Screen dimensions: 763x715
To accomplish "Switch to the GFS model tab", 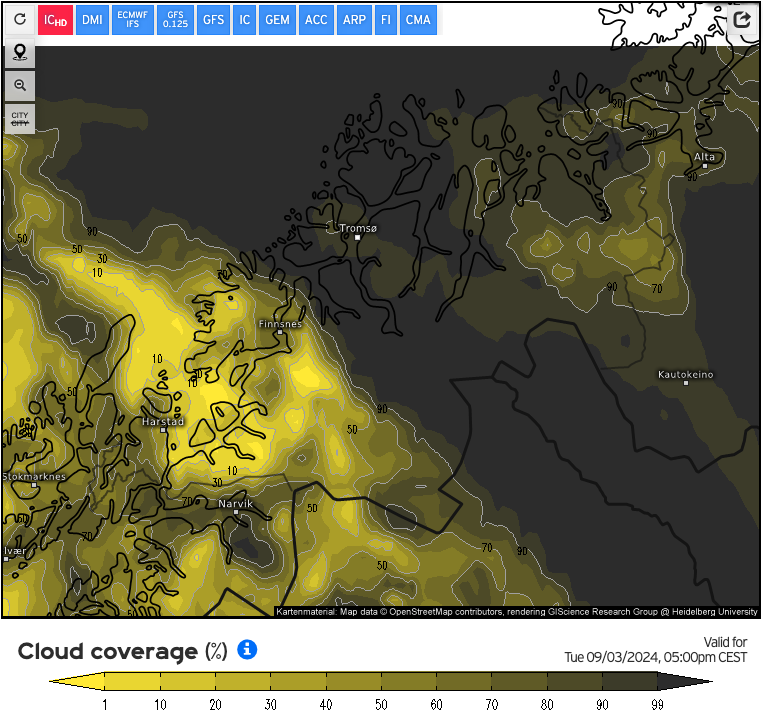I will [x=213, y=20].
